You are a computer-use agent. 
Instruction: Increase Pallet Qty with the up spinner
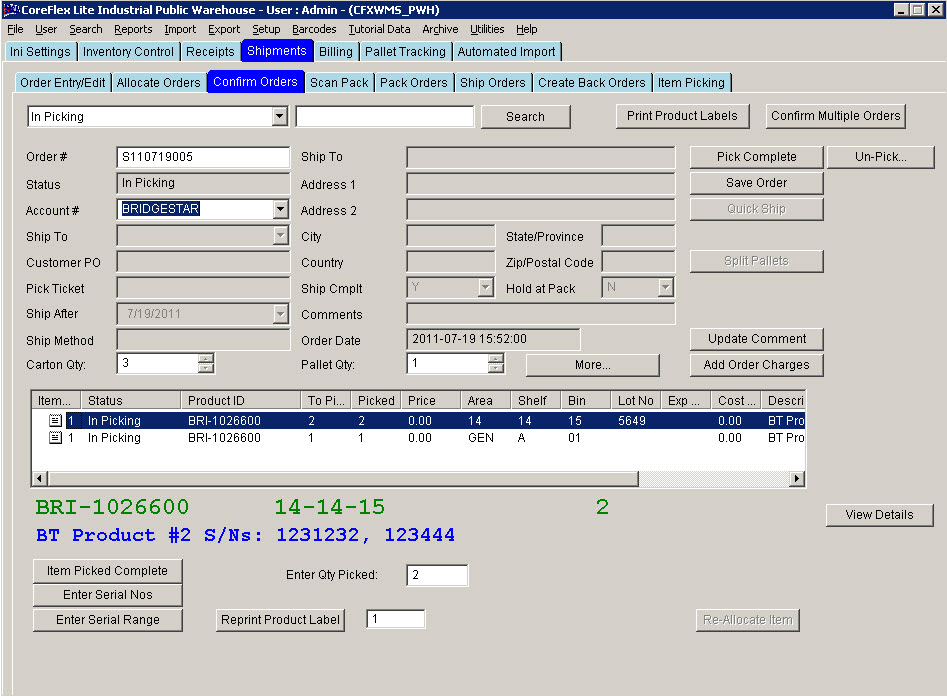[496, 358]
